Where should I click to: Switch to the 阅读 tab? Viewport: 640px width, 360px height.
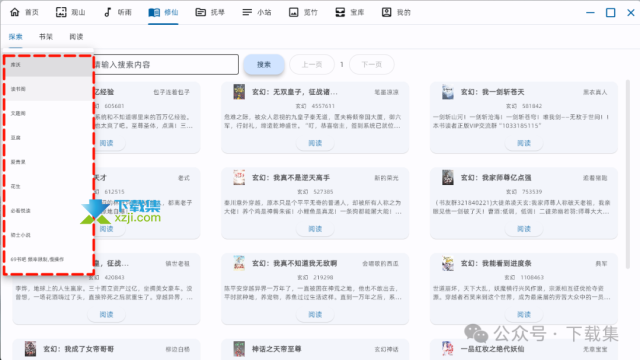point(76,36)
